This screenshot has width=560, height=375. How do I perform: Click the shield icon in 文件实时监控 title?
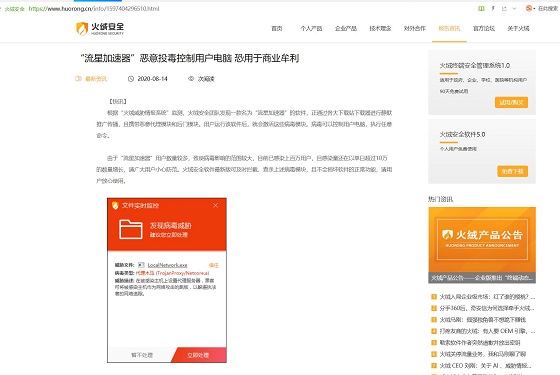[x=115, y=205]
